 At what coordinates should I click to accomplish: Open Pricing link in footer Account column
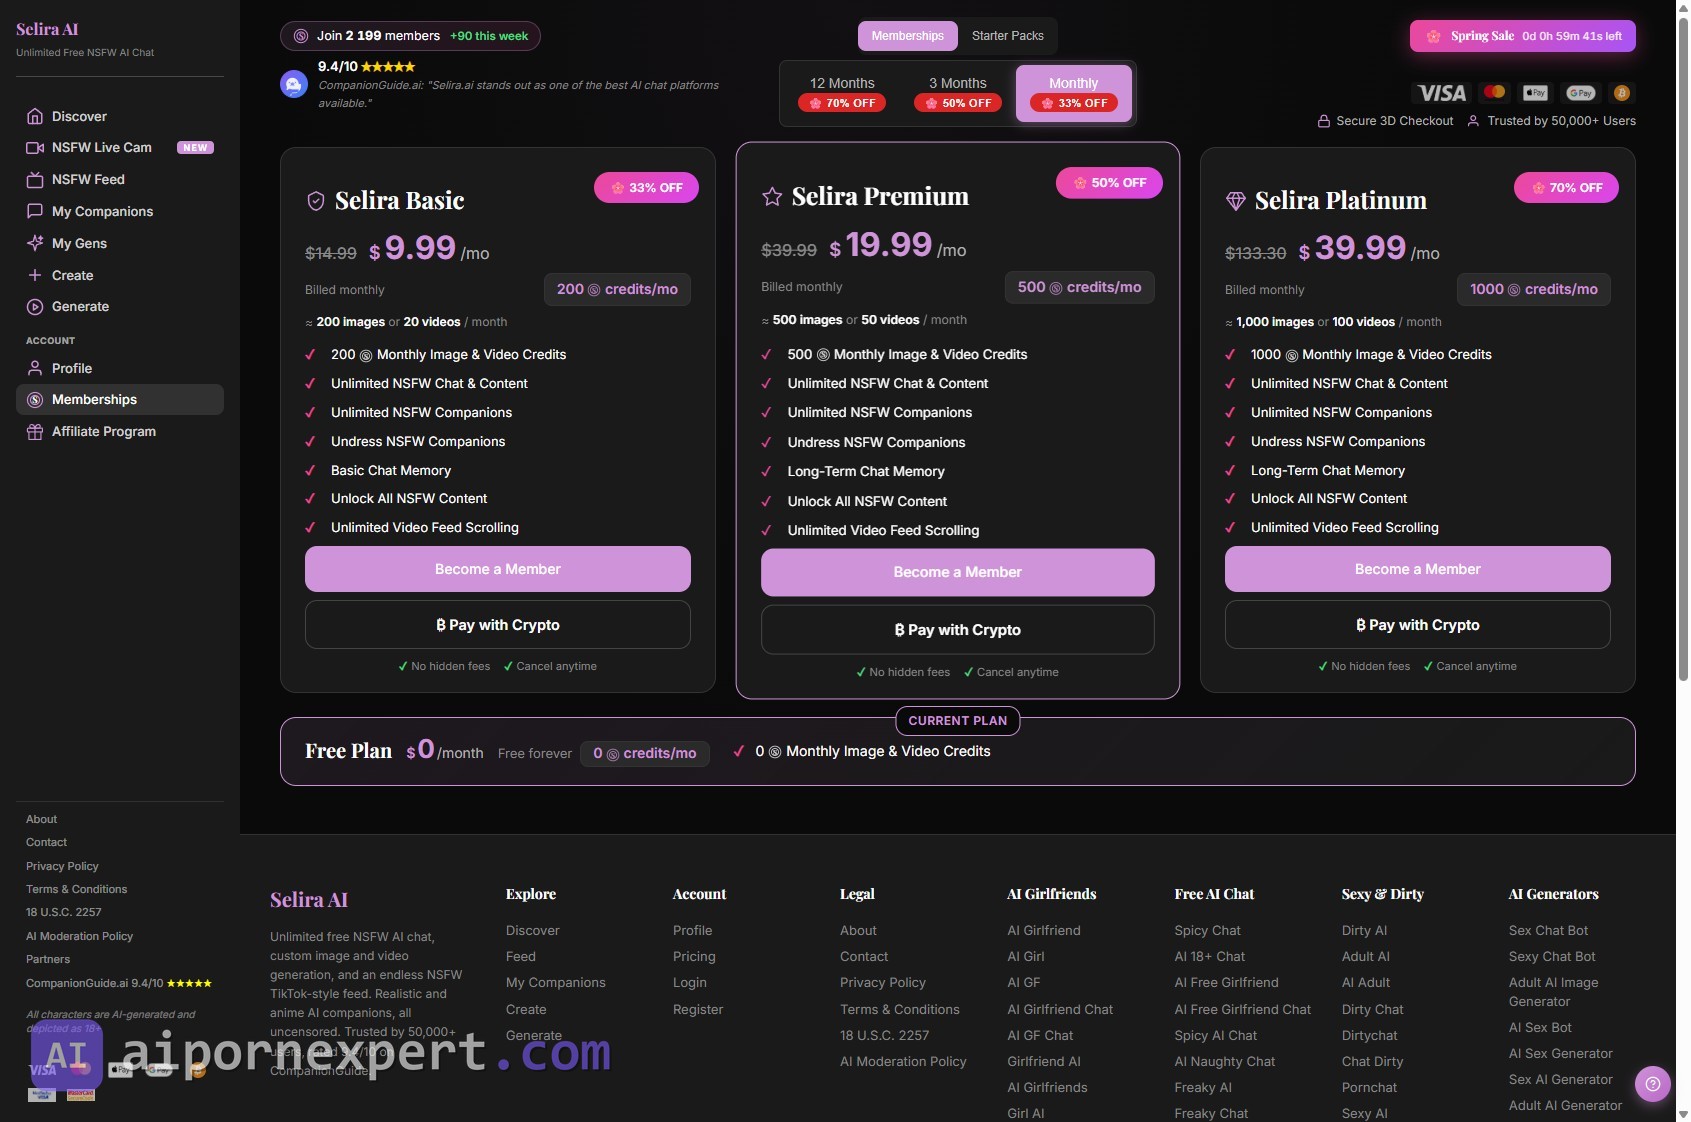694,957
